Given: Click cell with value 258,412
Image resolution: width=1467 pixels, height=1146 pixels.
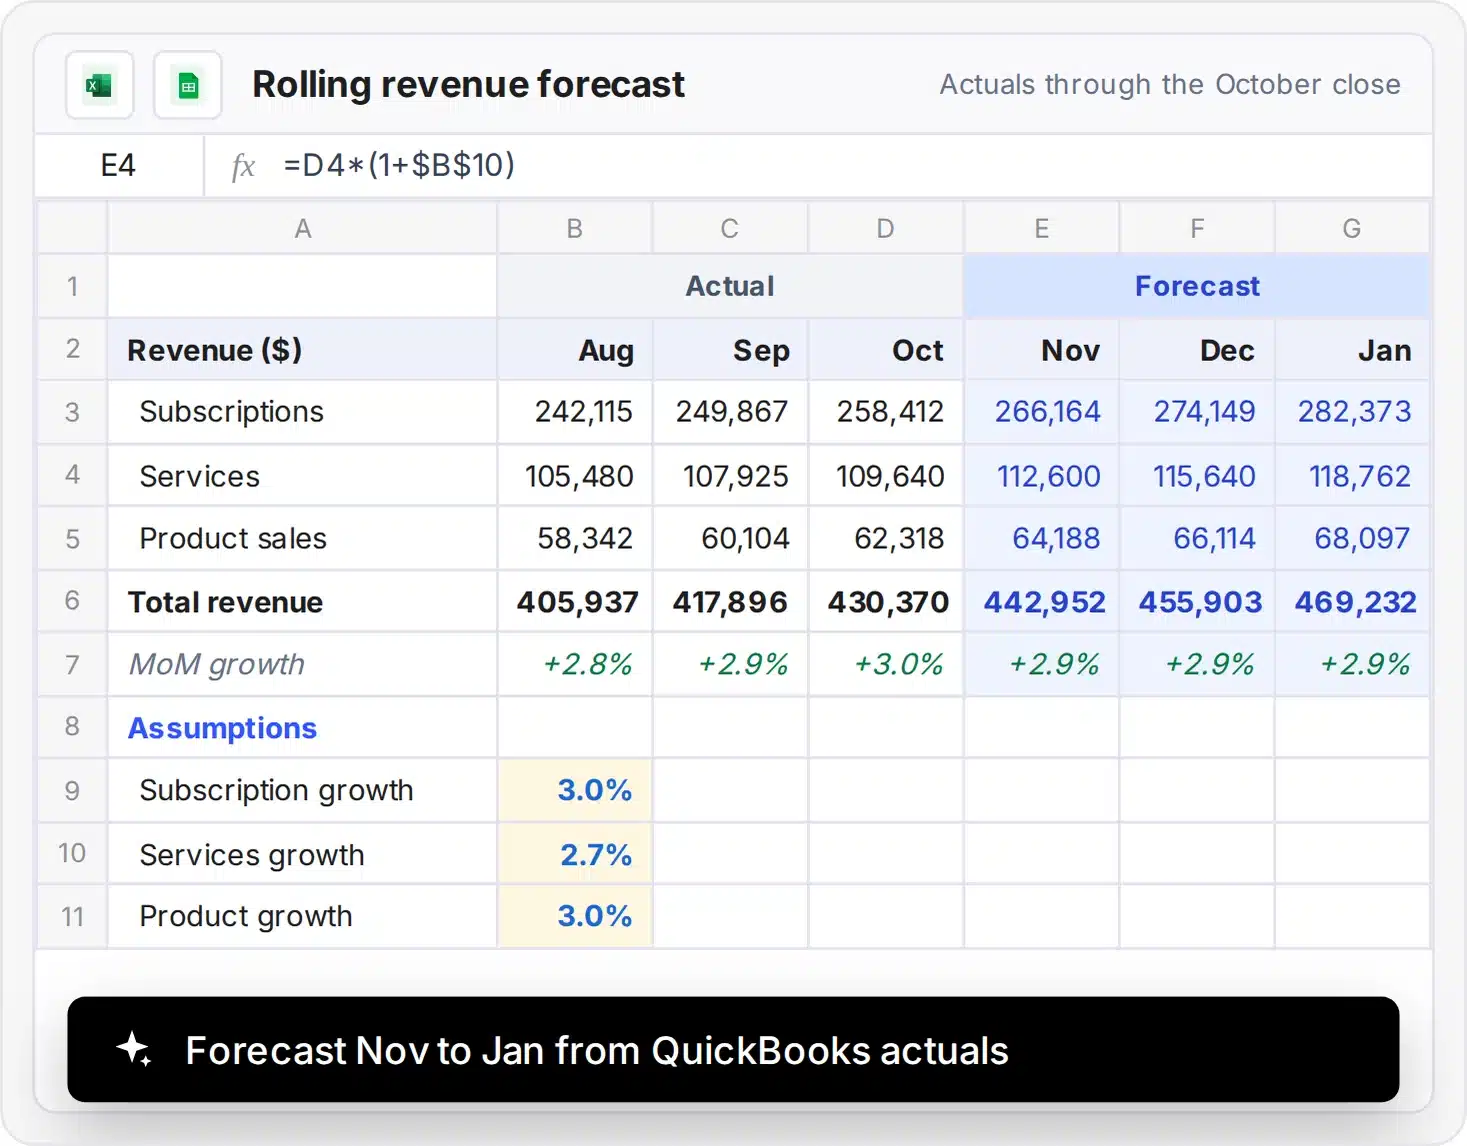Looking at the screenshot, I should coord(885,412).
